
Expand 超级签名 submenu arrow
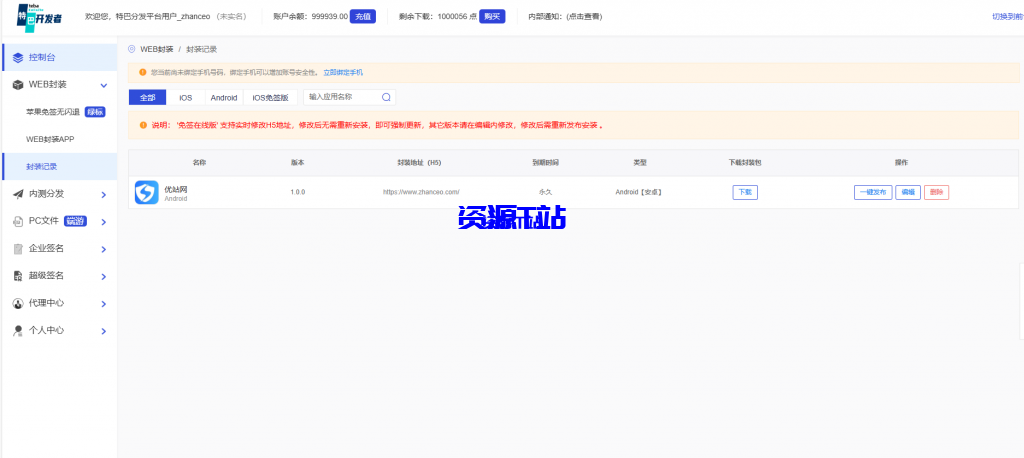(x=104, y=277)
